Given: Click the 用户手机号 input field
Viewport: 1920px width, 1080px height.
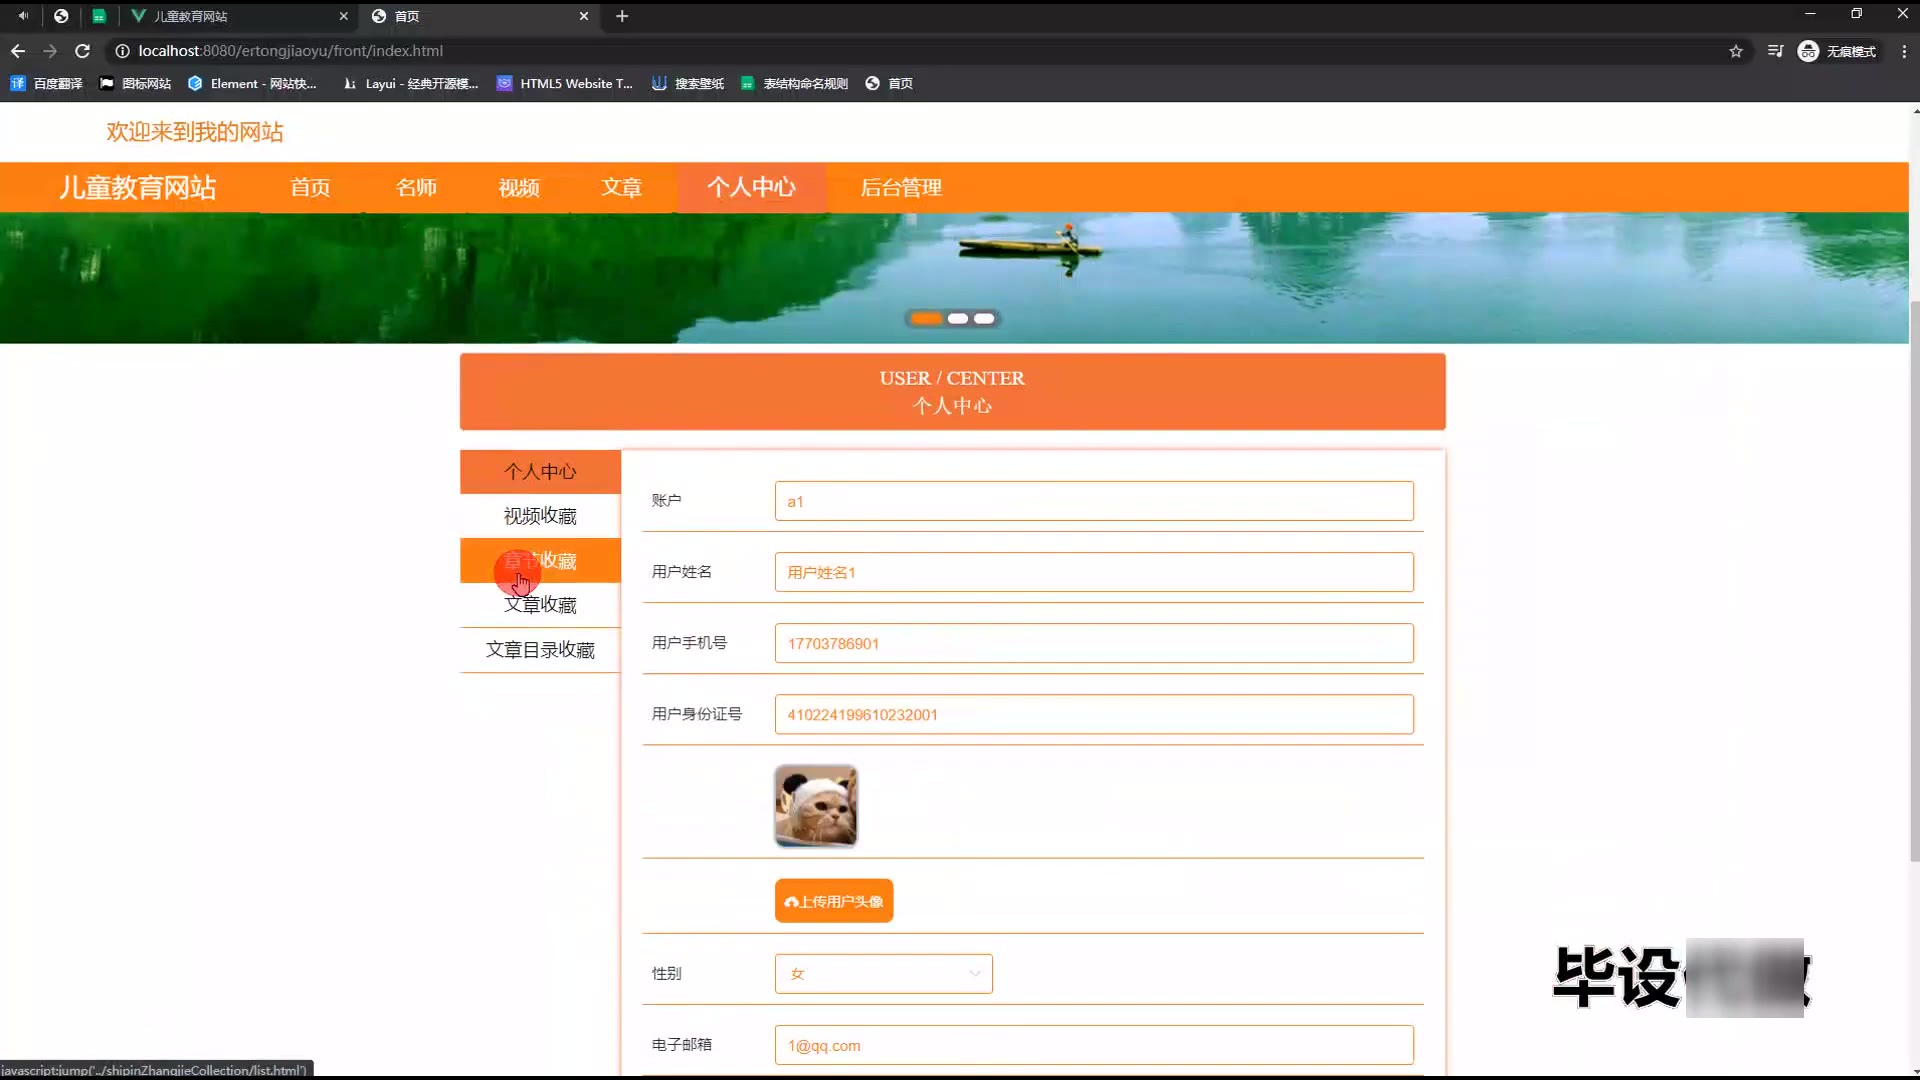Looking at the screenshot, I should 1094,643.
